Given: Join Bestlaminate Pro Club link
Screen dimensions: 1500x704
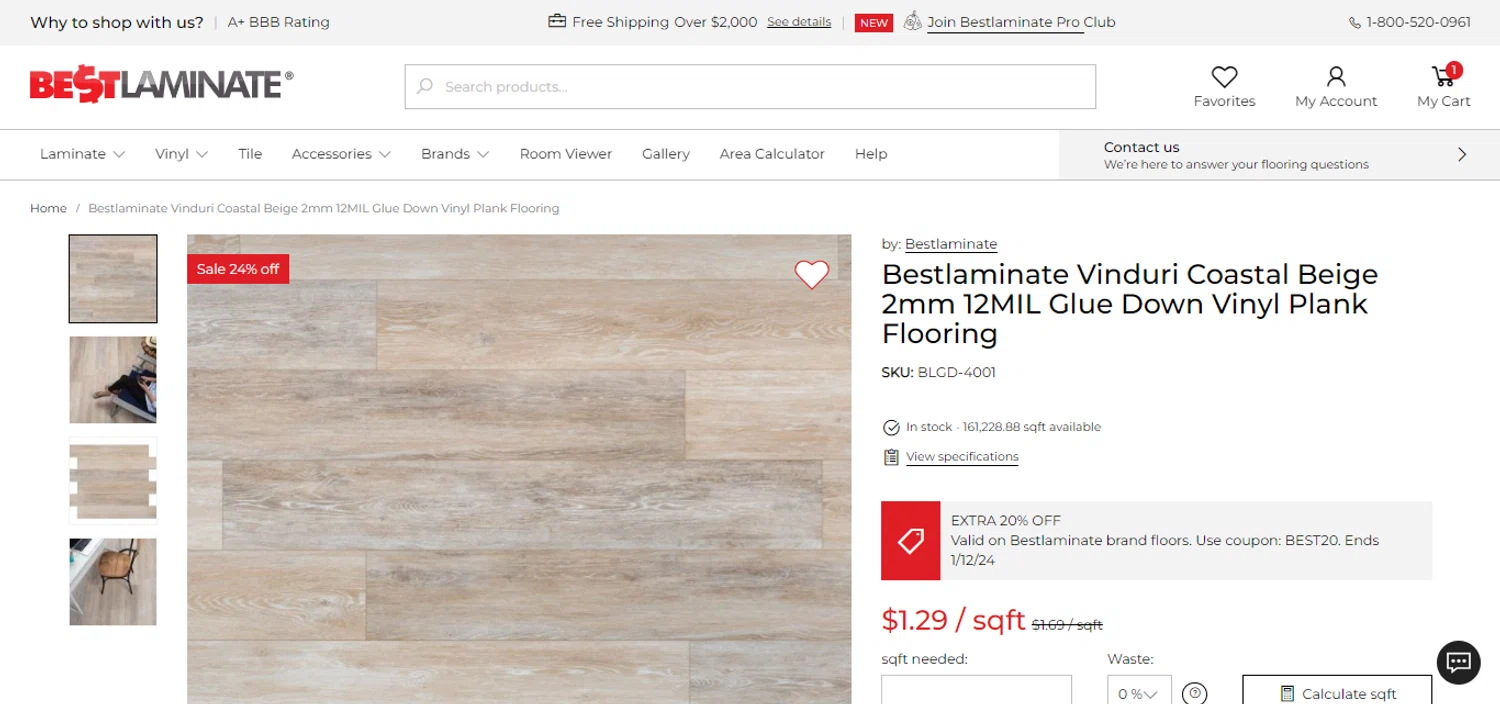Looking at the screenshot, I should point(1021,22).
